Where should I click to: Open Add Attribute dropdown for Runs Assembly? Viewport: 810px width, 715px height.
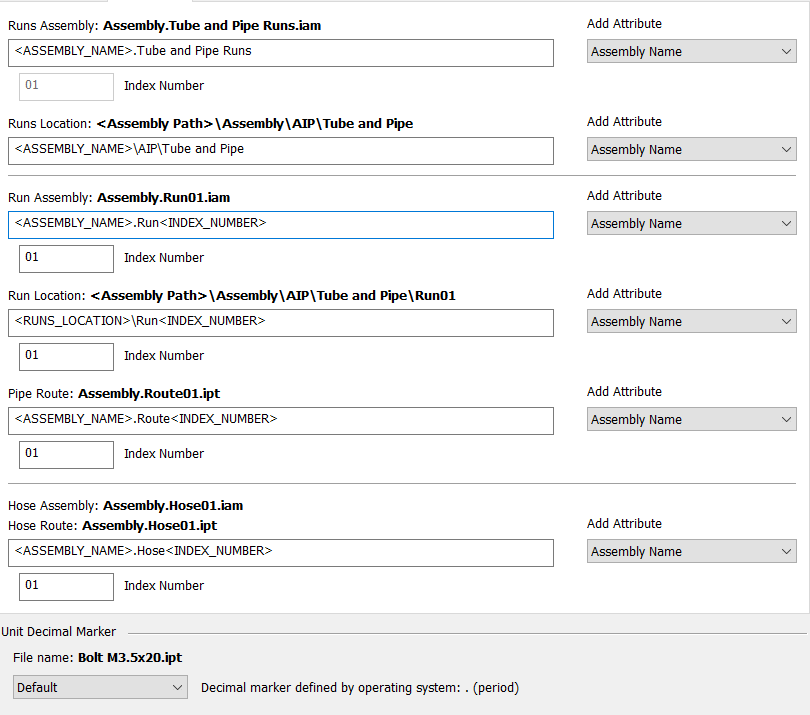point(691,52)
